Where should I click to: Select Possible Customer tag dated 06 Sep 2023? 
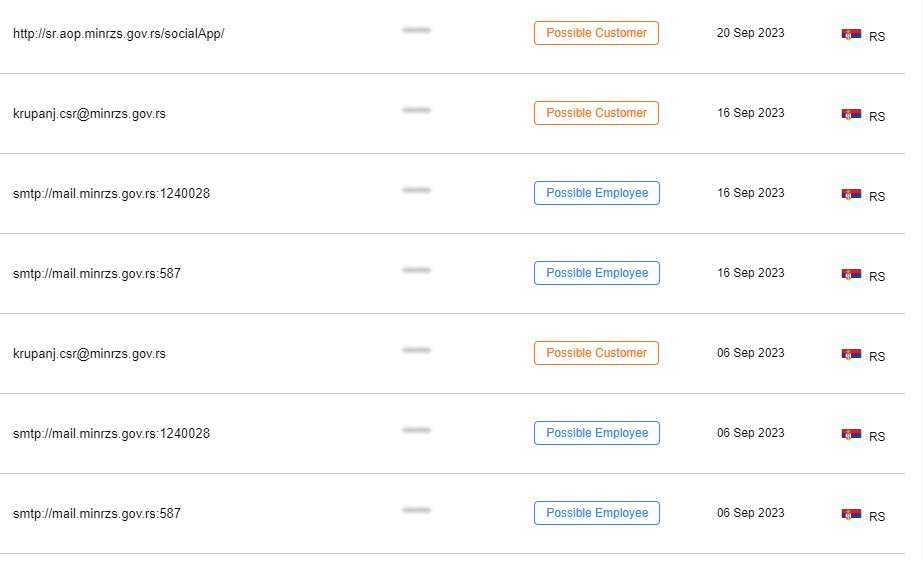point(596,353)
